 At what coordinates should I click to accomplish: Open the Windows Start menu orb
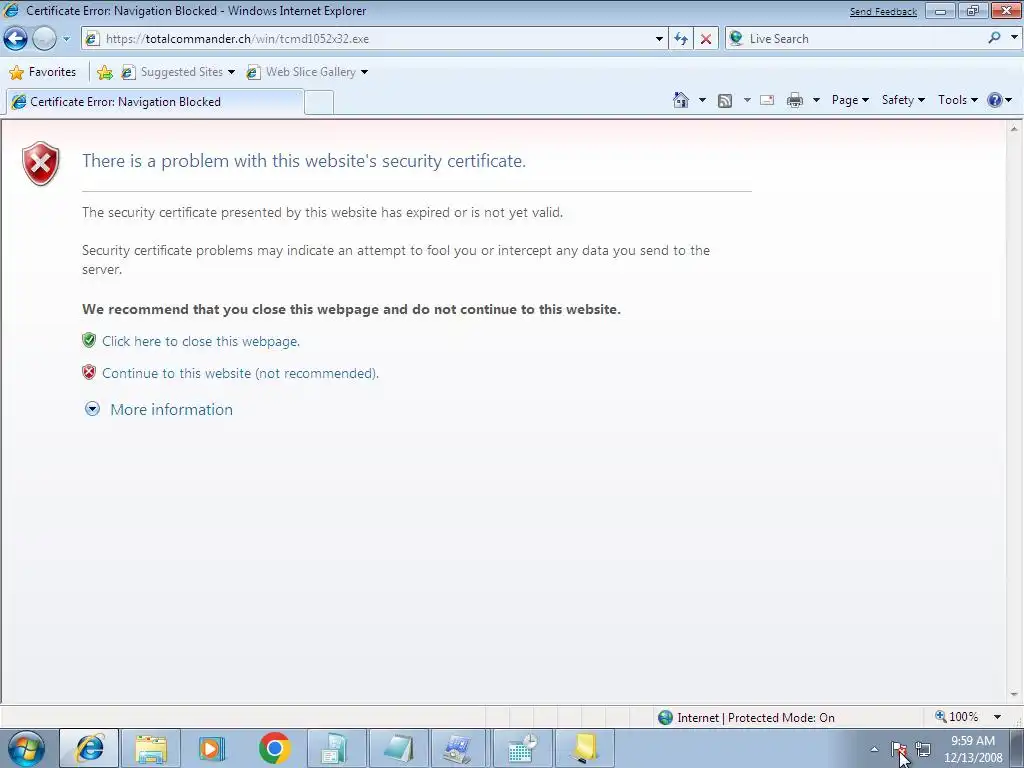coord(26,748)
